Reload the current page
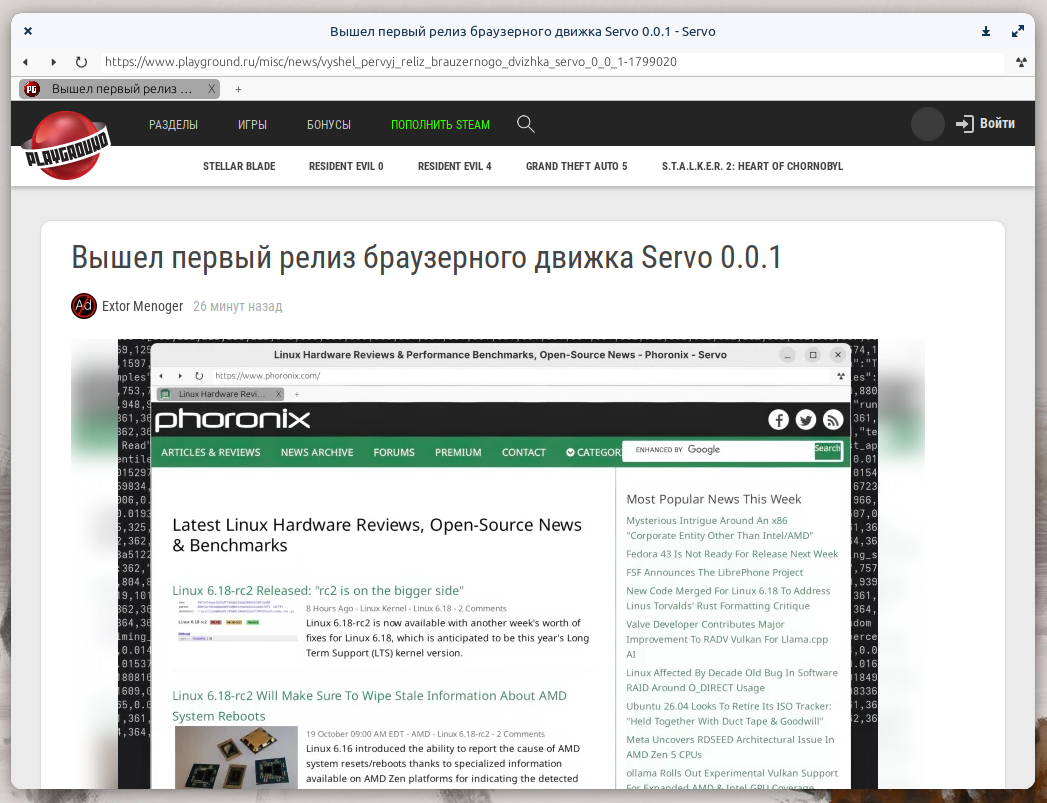The height and width of the screenshot is (803, 1047). [81, 62]
